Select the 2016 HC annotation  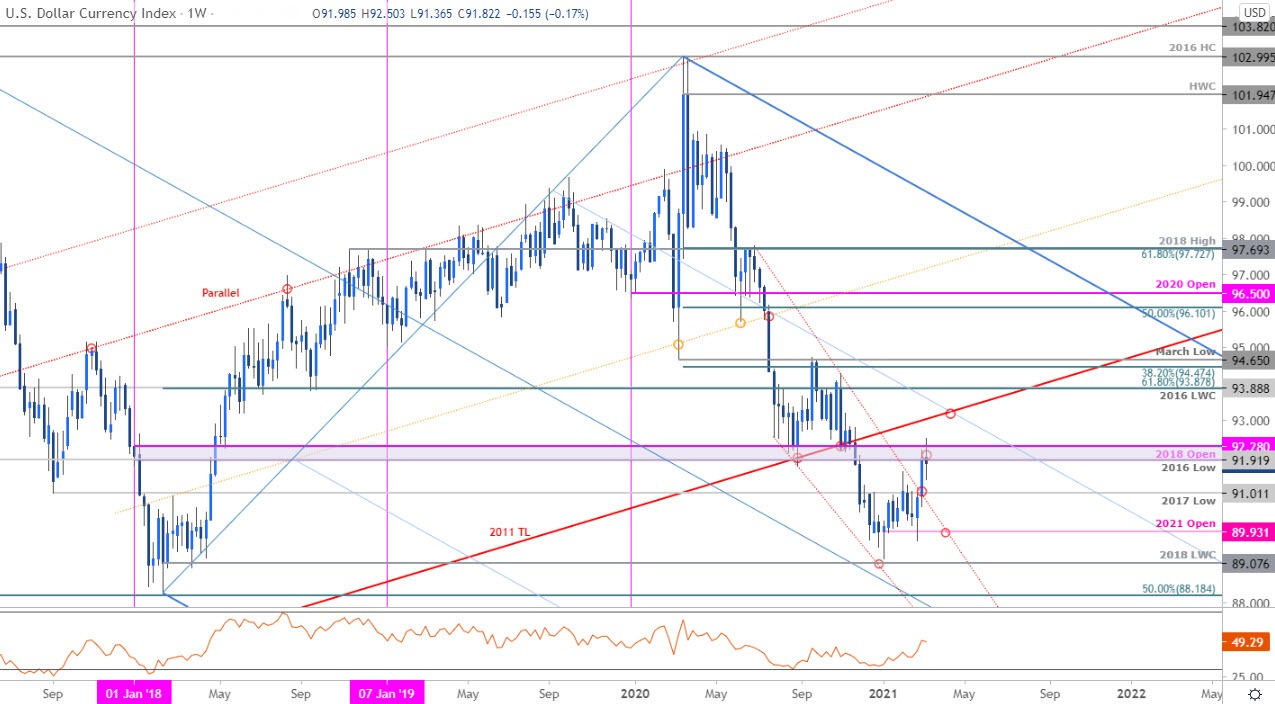[1191, 49]
